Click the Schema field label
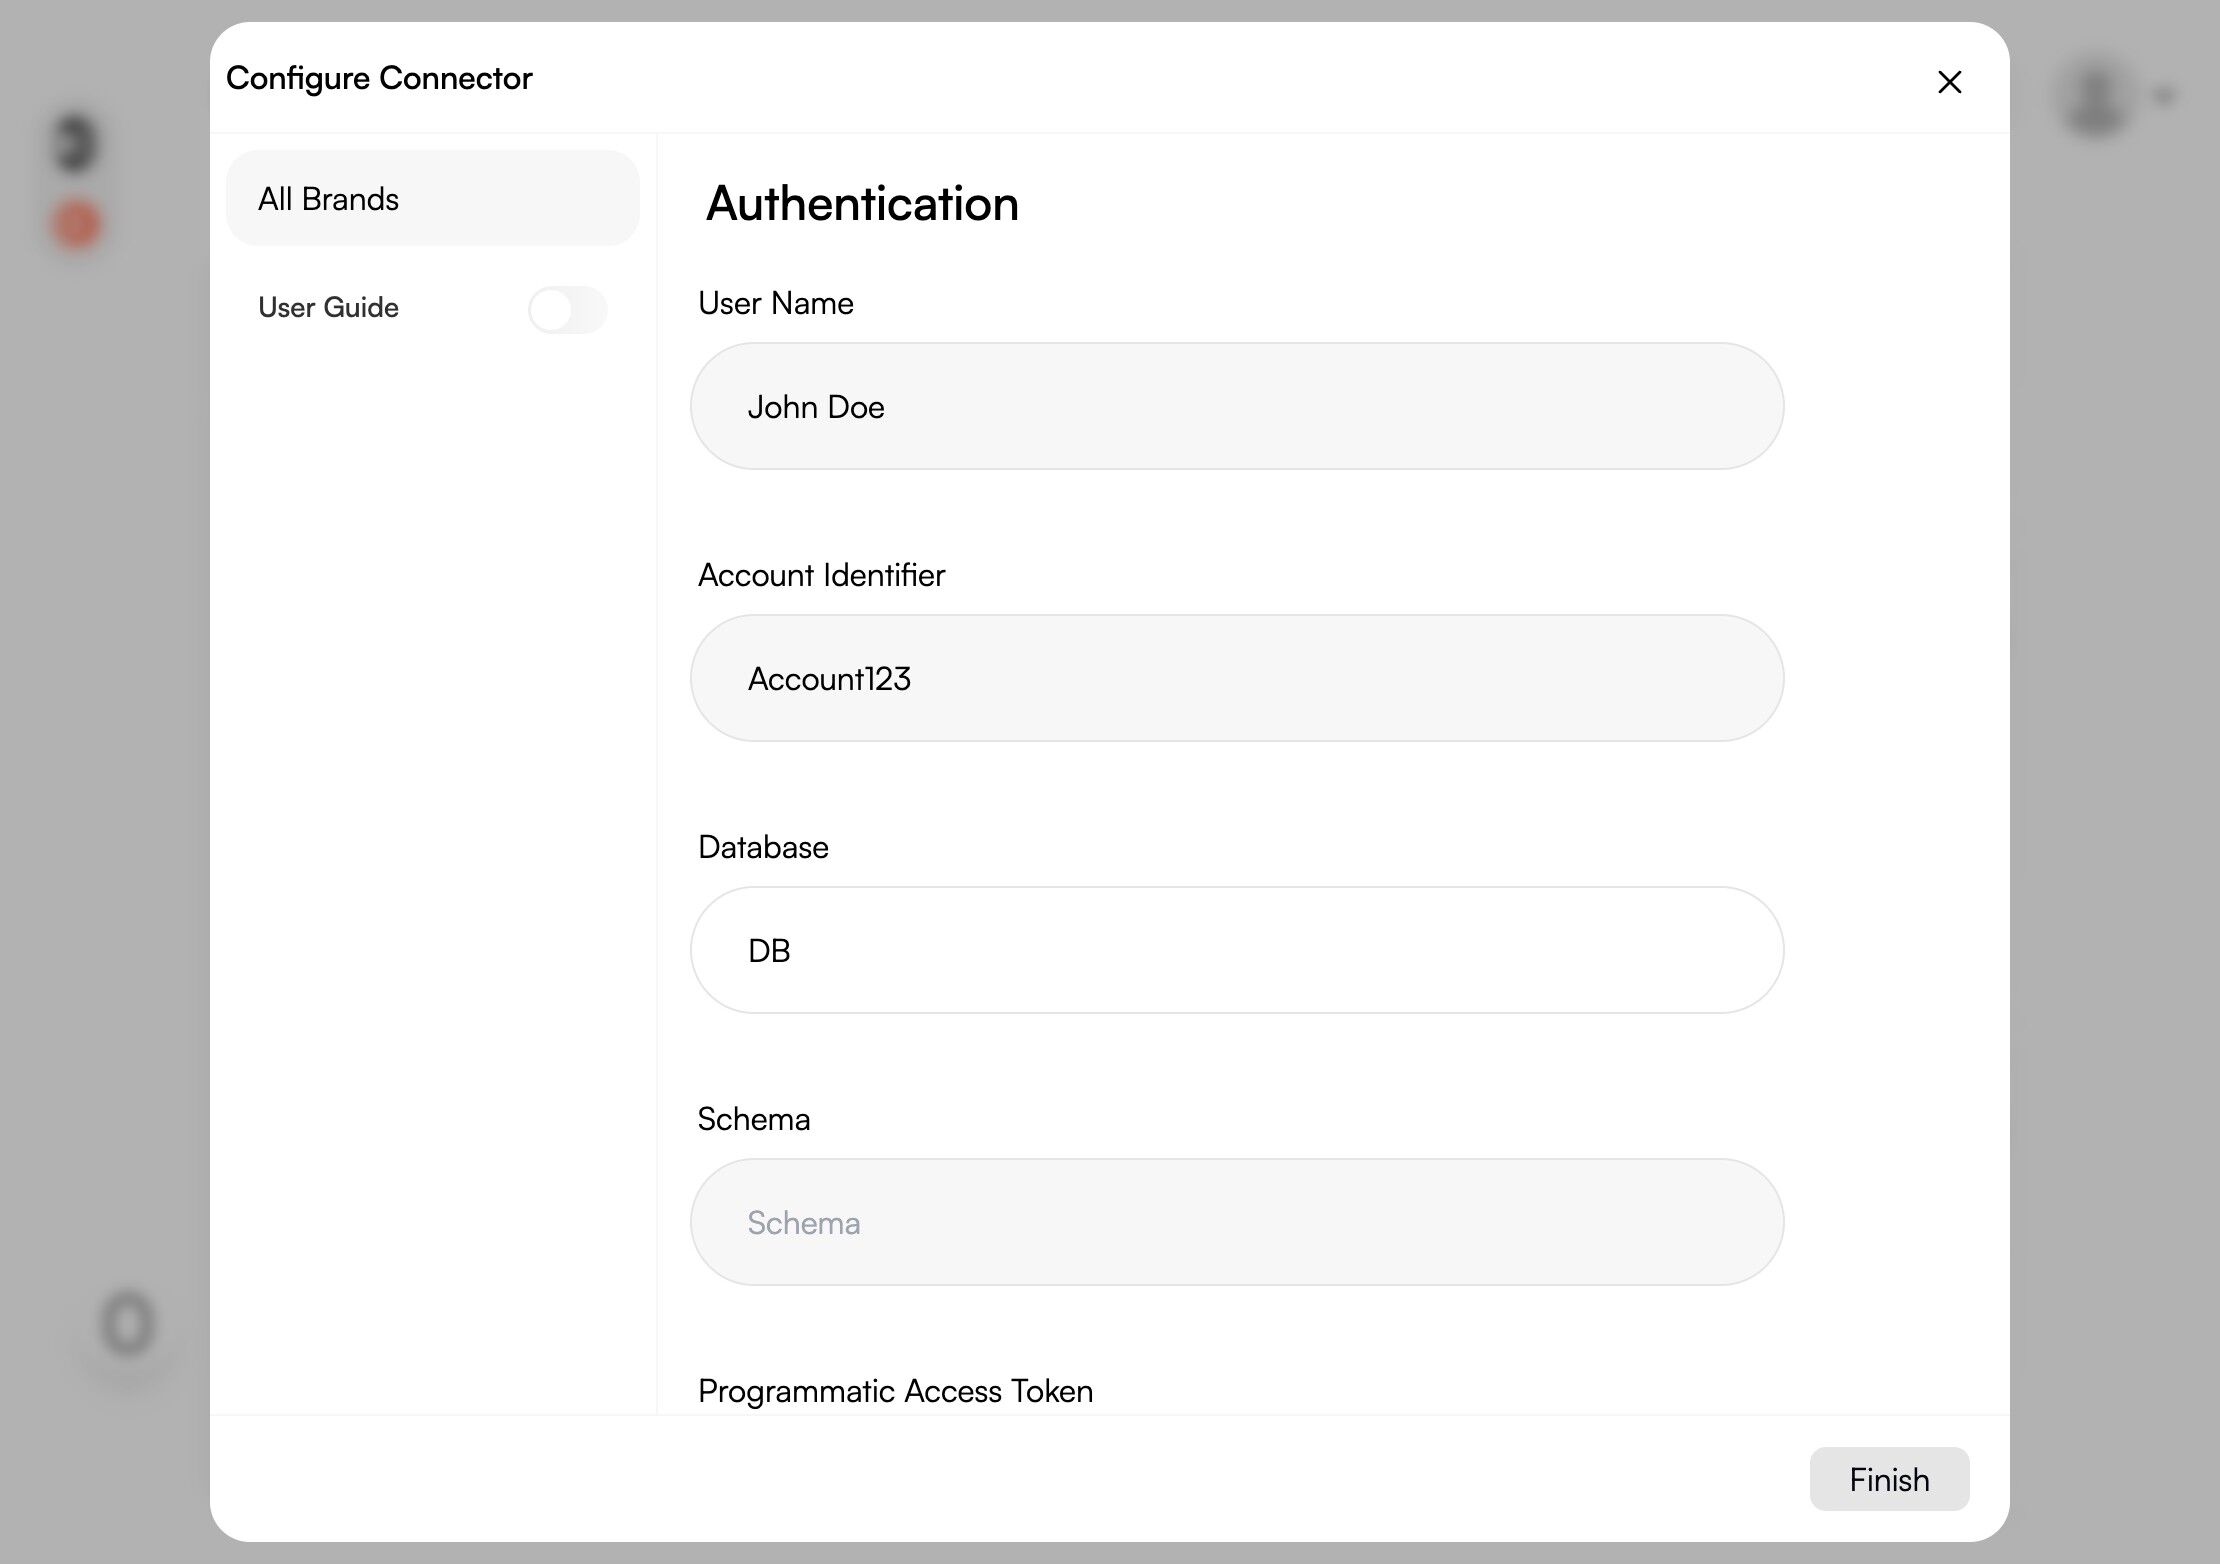This screenshot has width=2220, height=1564. [x=753, y=1119]
